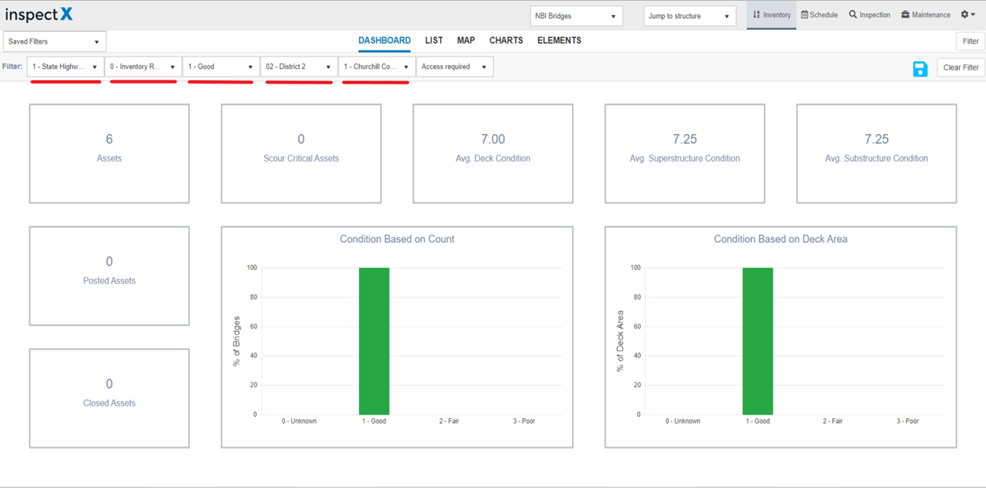The width and height of the screenshot is (986, 488).
Task: Click the Avg. Deck Condition card
Action: point(493,153)
